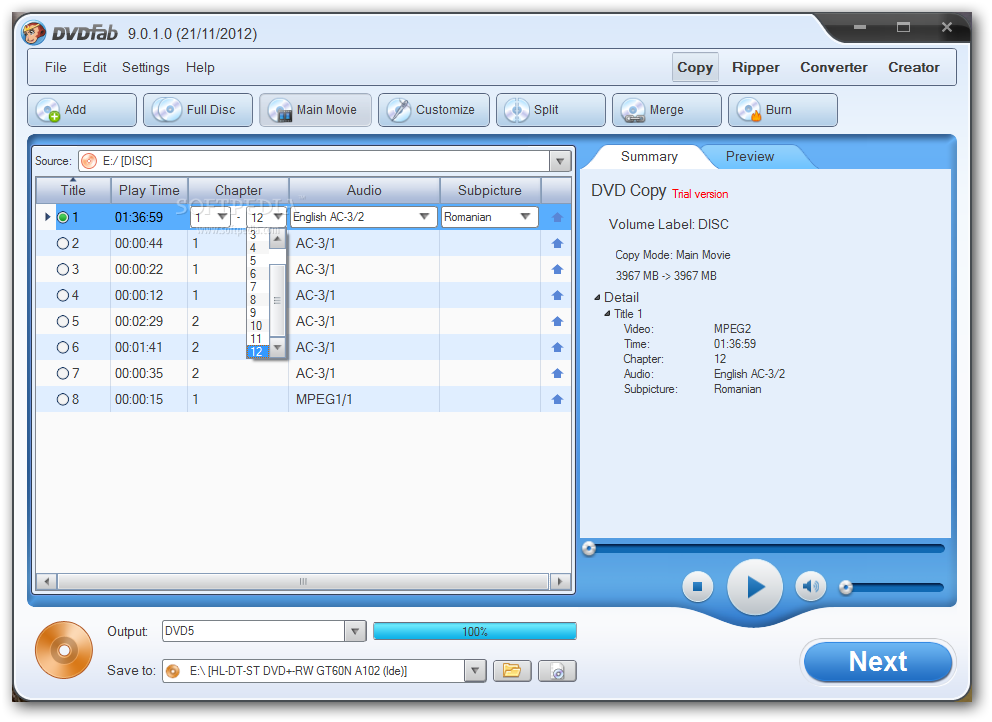
Task: Select title 2 radio button
Action: pos(63,244)
